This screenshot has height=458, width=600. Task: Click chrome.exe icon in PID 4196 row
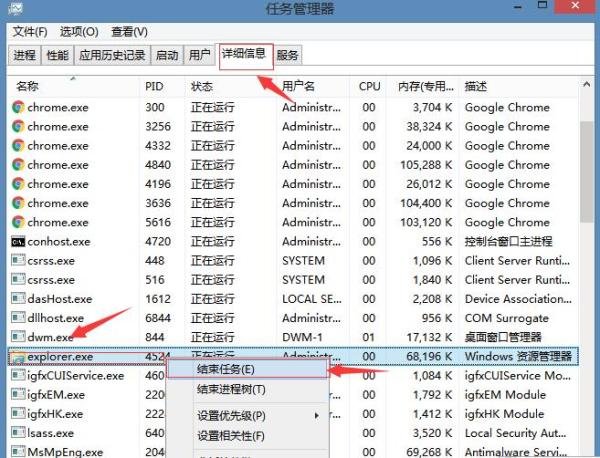[18, 184]
